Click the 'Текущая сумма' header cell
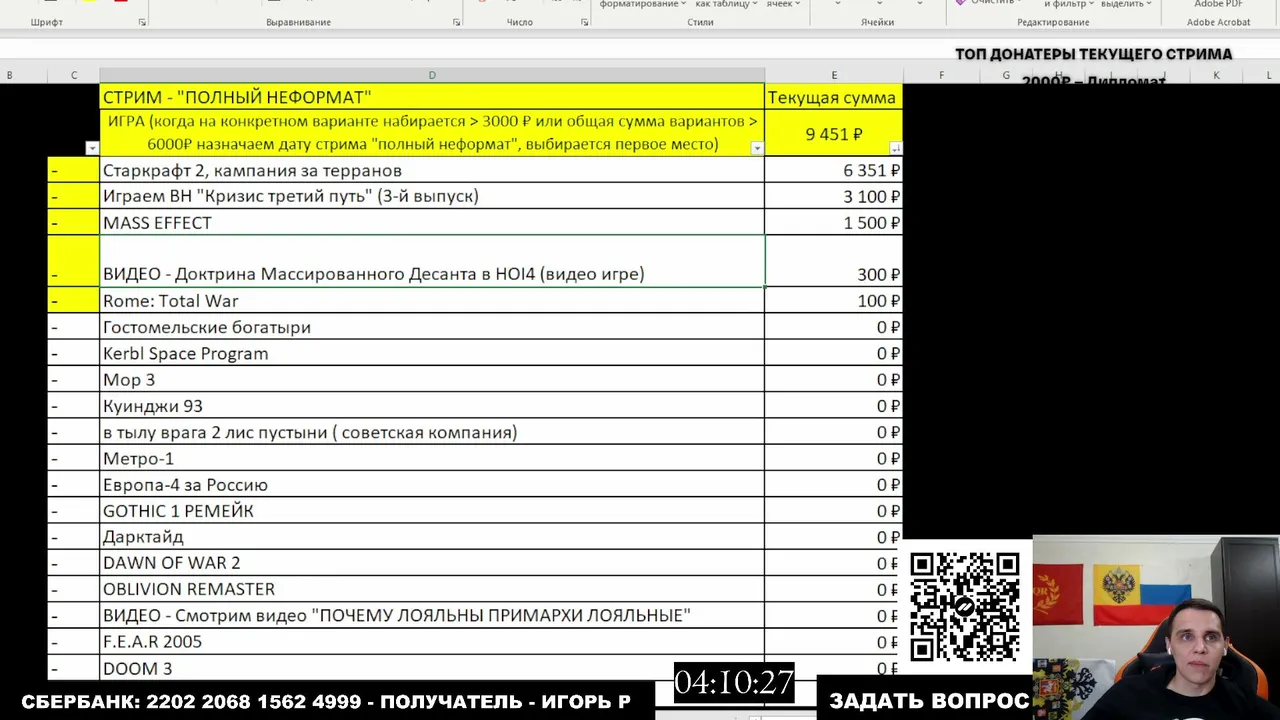Viewport: 1280px width, 720px height. (x=834, y=97)
